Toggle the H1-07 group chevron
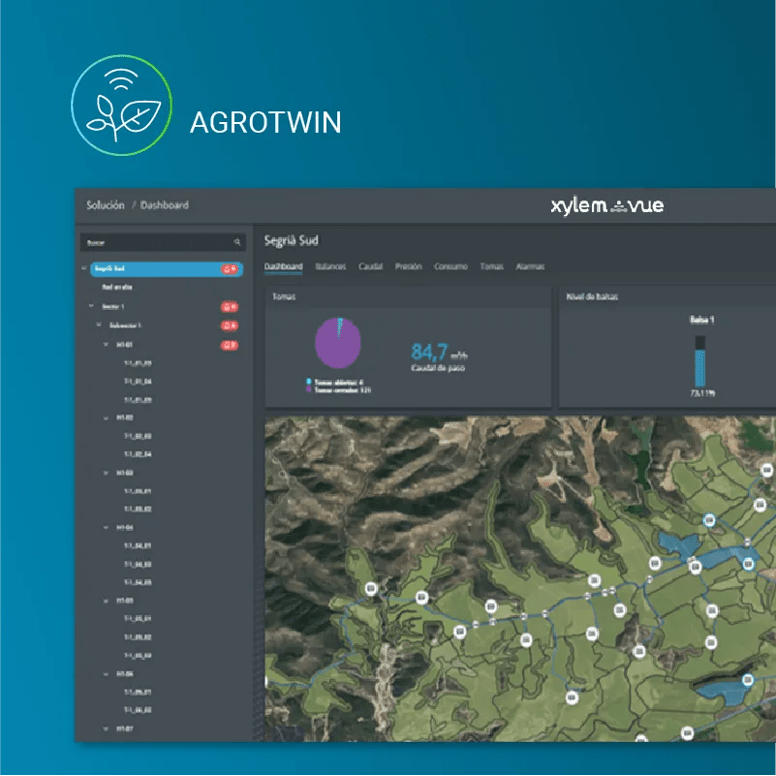The width and height of the screenshot is (776, 776). click(106, 729)
